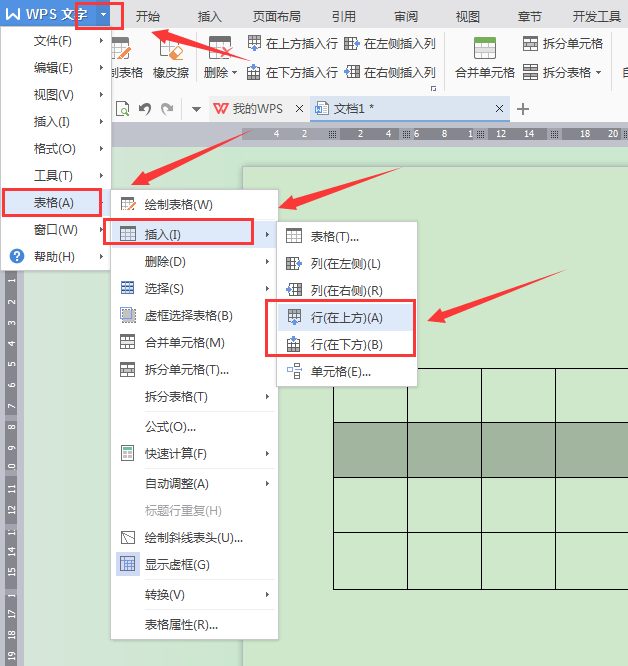The image size is (628, 666).
Task: Expand the 拆分表格 ribbon dropdown arrow
Action: pos(599,73)
